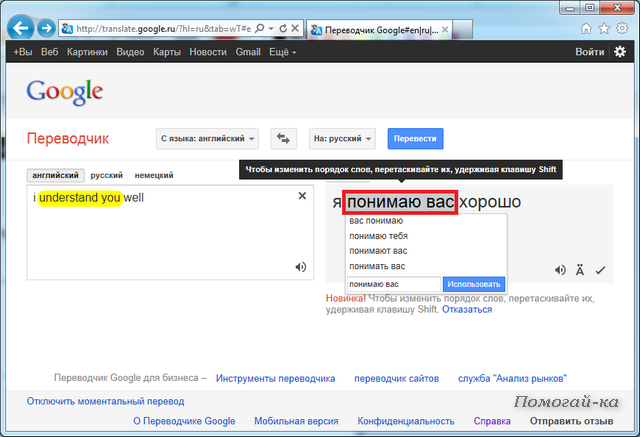Open the +Вы menu item
Screen dimensions: 640x437
(x=23, y=52)
